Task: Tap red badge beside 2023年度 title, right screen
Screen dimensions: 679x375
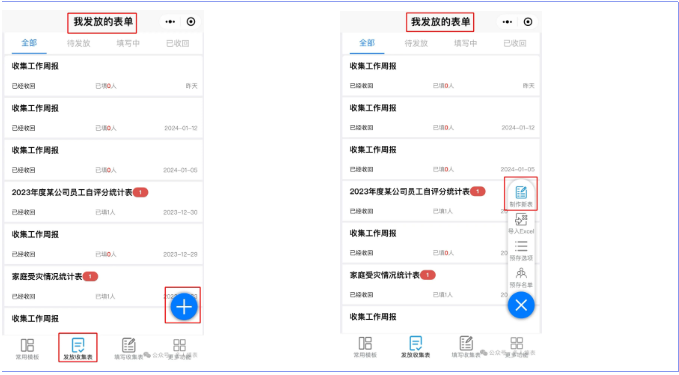Action: click(478, 191)
